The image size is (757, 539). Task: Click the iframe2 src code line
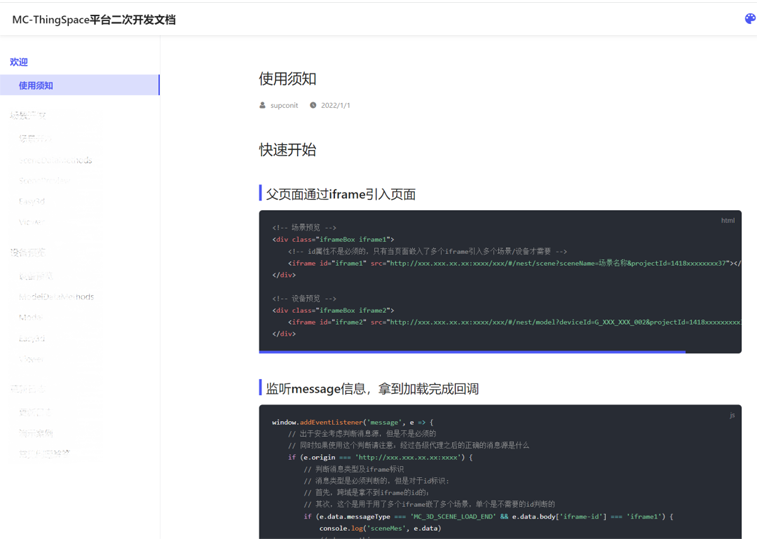(x=515, y=322)
